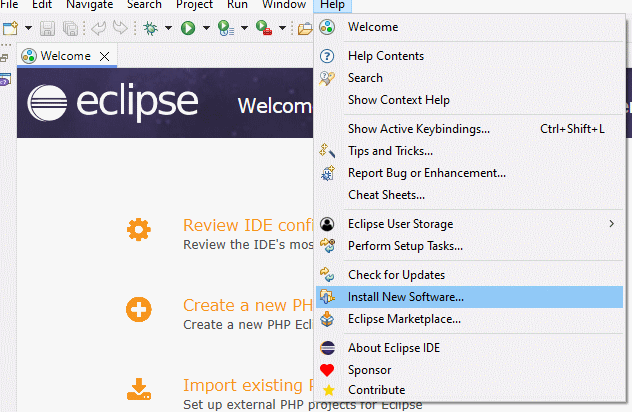632x412 pixels.
Task: Click the orange gear icon
Action: point(139,229)
